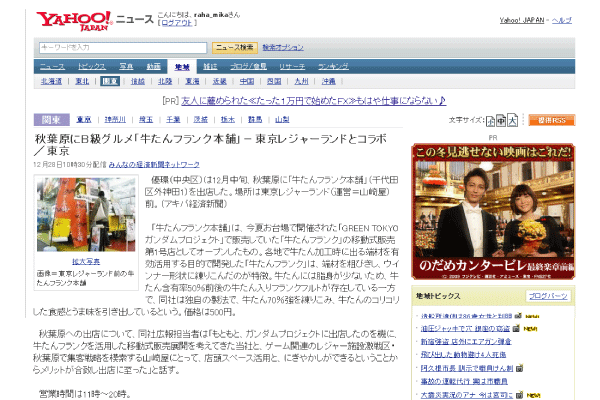Click the Yahoo! JAPAN logo
600x400 pixels.
(74, 21)
